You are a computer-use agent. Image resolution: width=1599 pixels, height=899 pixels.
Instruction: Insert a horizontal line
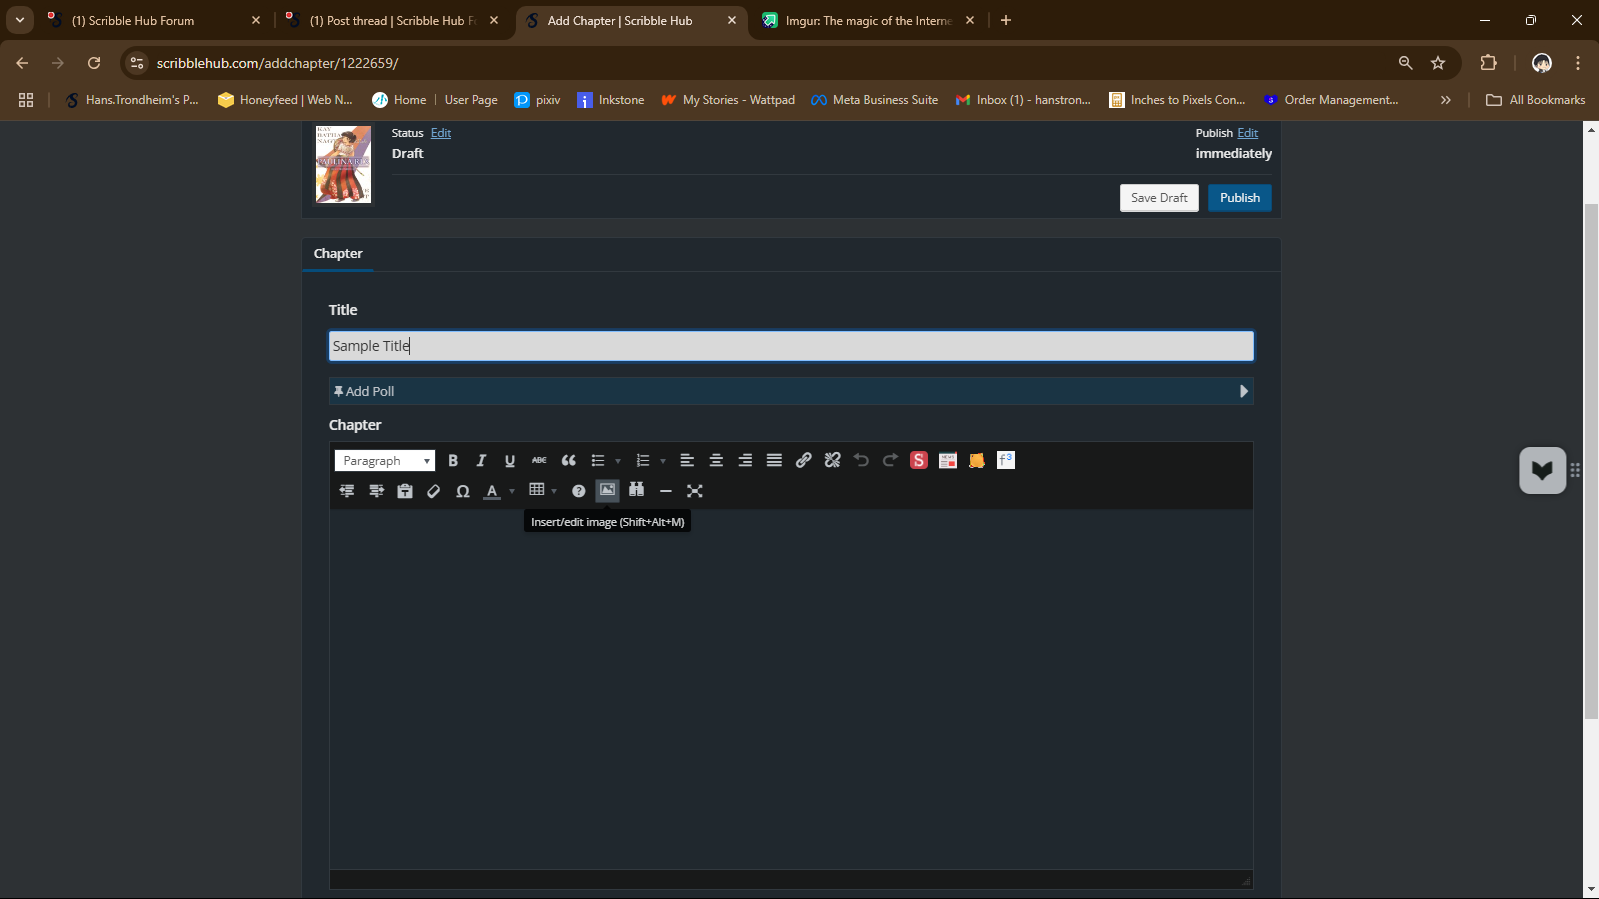[666, 491]
